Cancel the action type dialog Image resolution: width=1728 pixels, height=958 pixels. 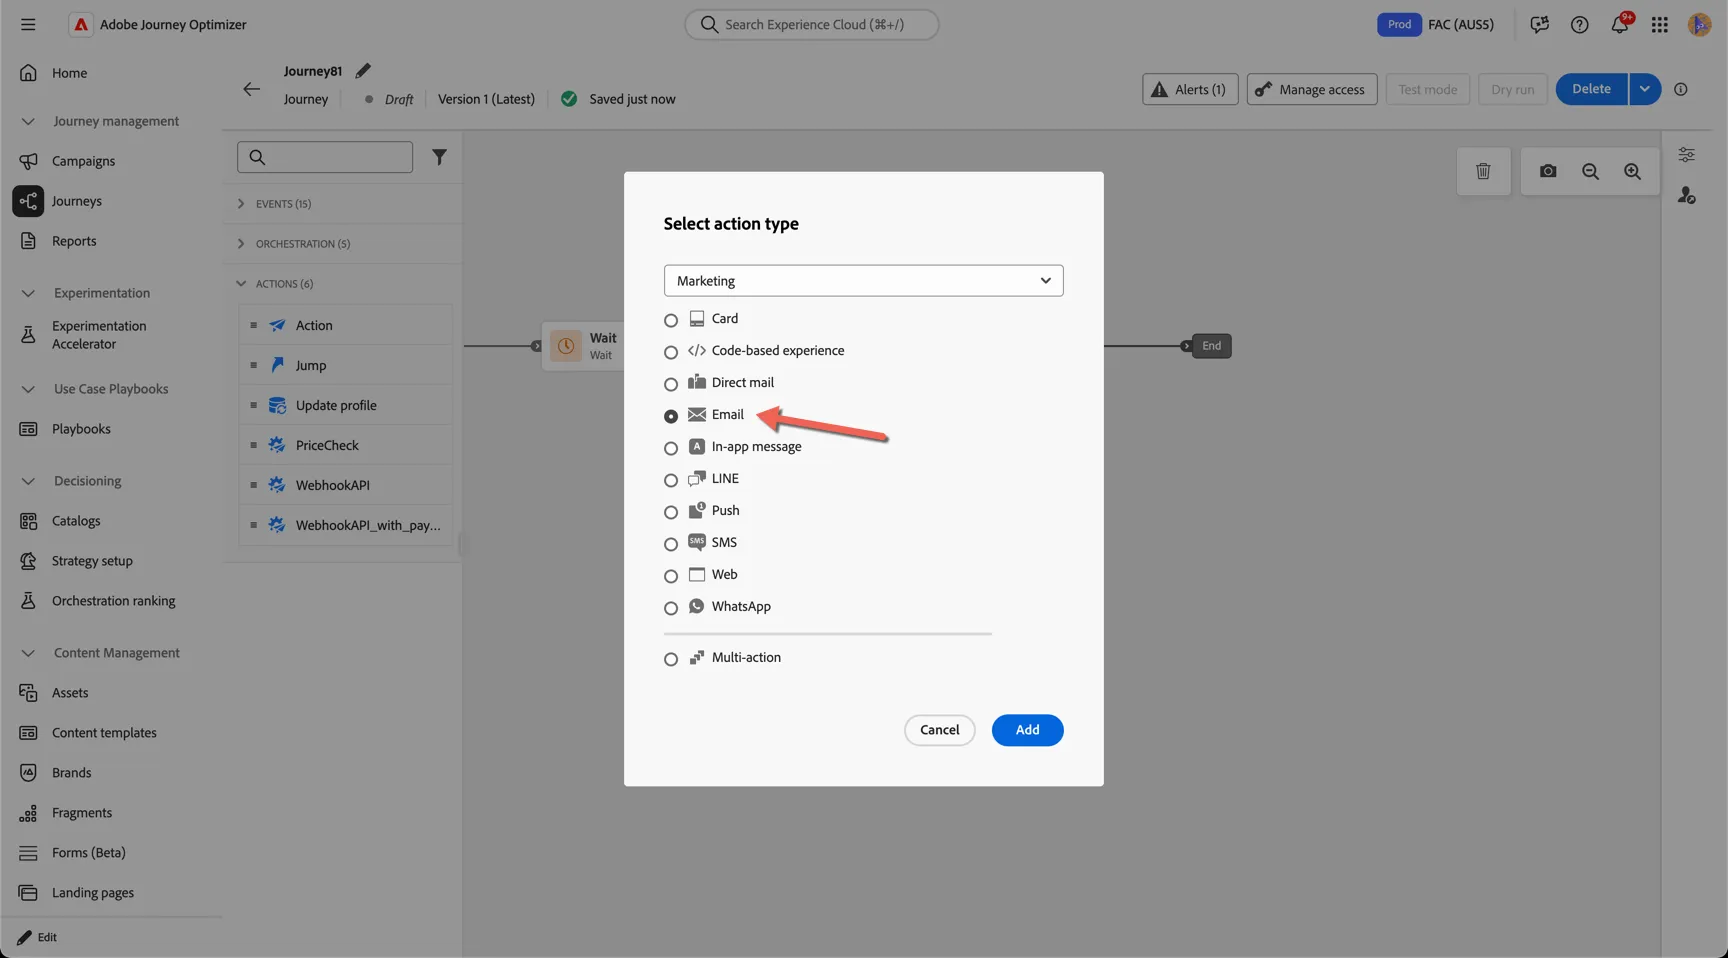(x=939, y=730)
